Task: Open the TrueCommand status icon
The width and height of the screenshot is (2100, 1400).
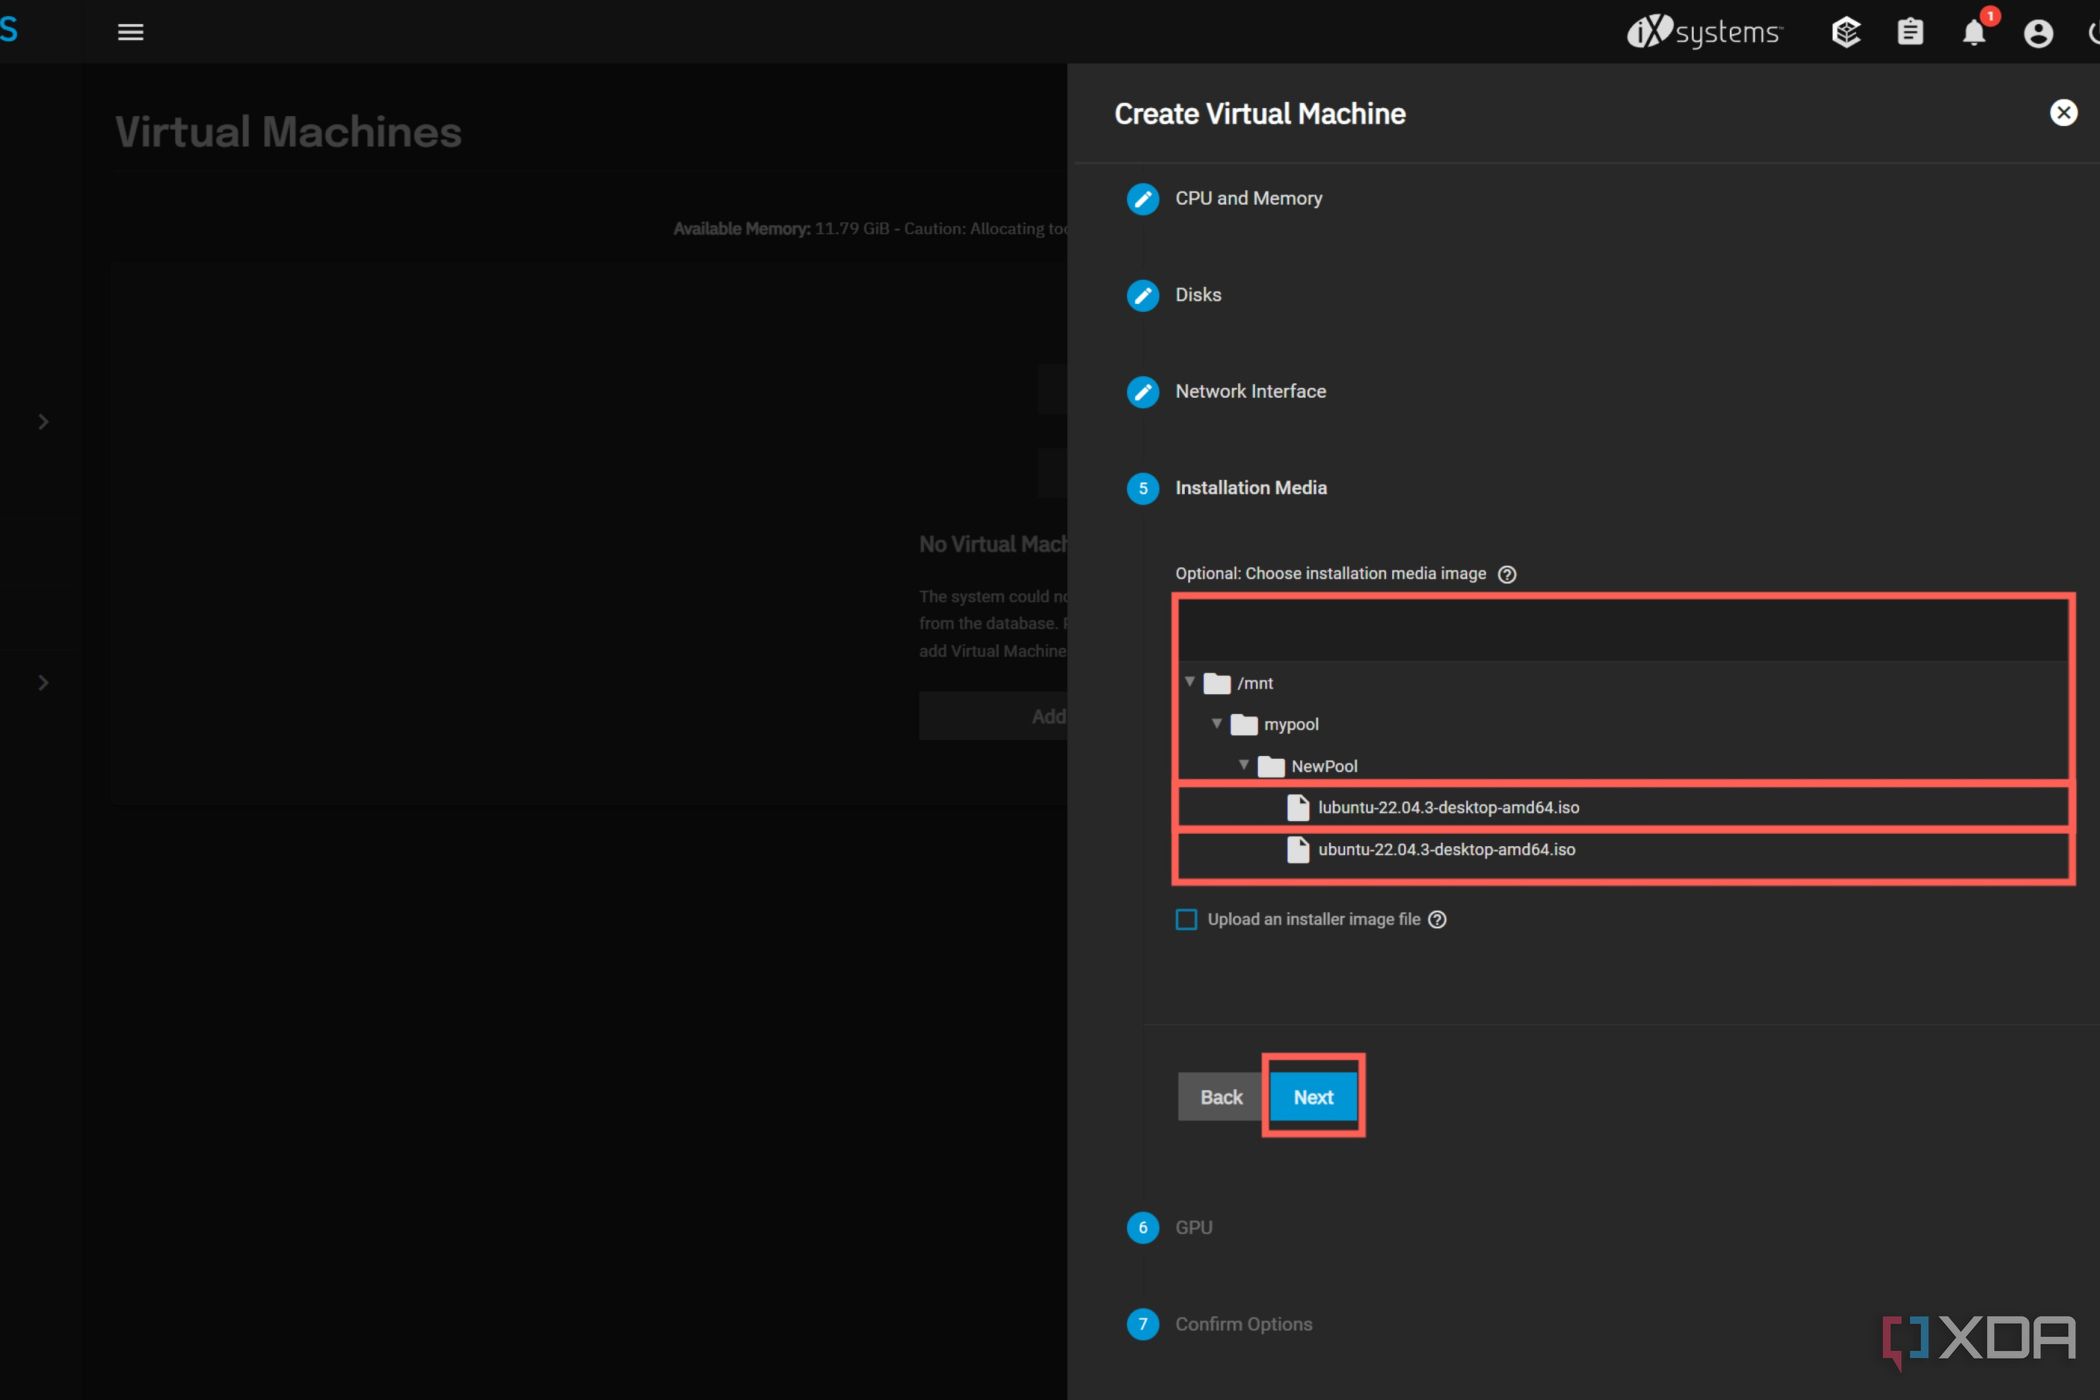Action: coord(1846,33)
